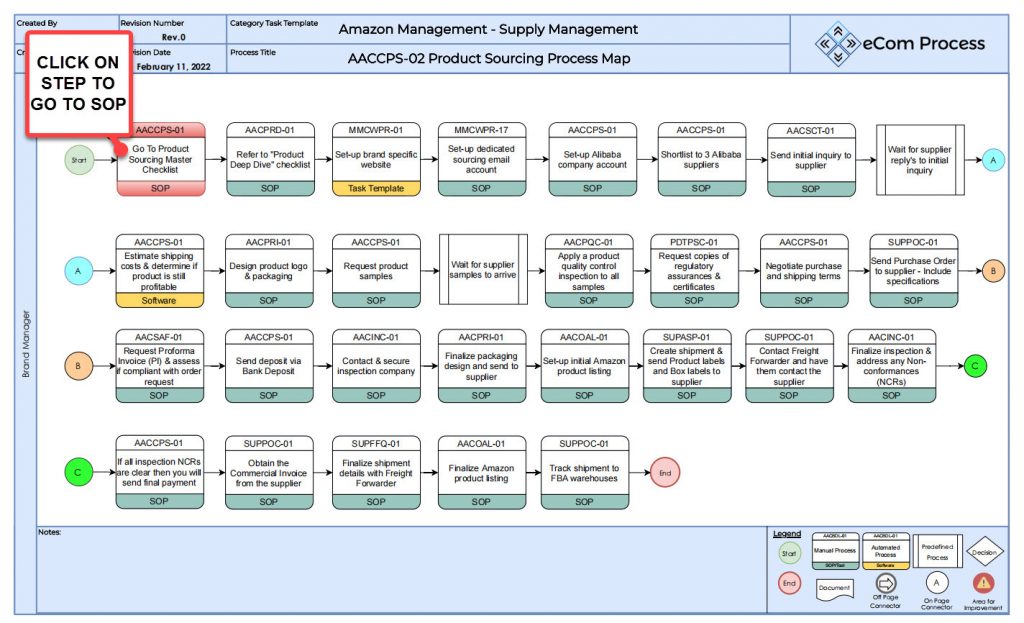Click the red End icon in the legend
1024x623 pixels.
point(789,584)
